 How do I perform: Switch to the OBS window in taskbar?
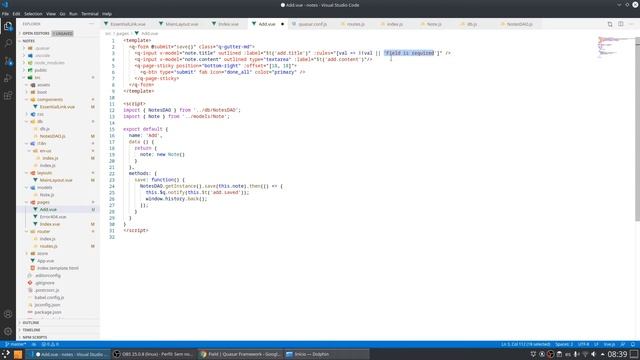pyautogui.click(x=153, y=354)
